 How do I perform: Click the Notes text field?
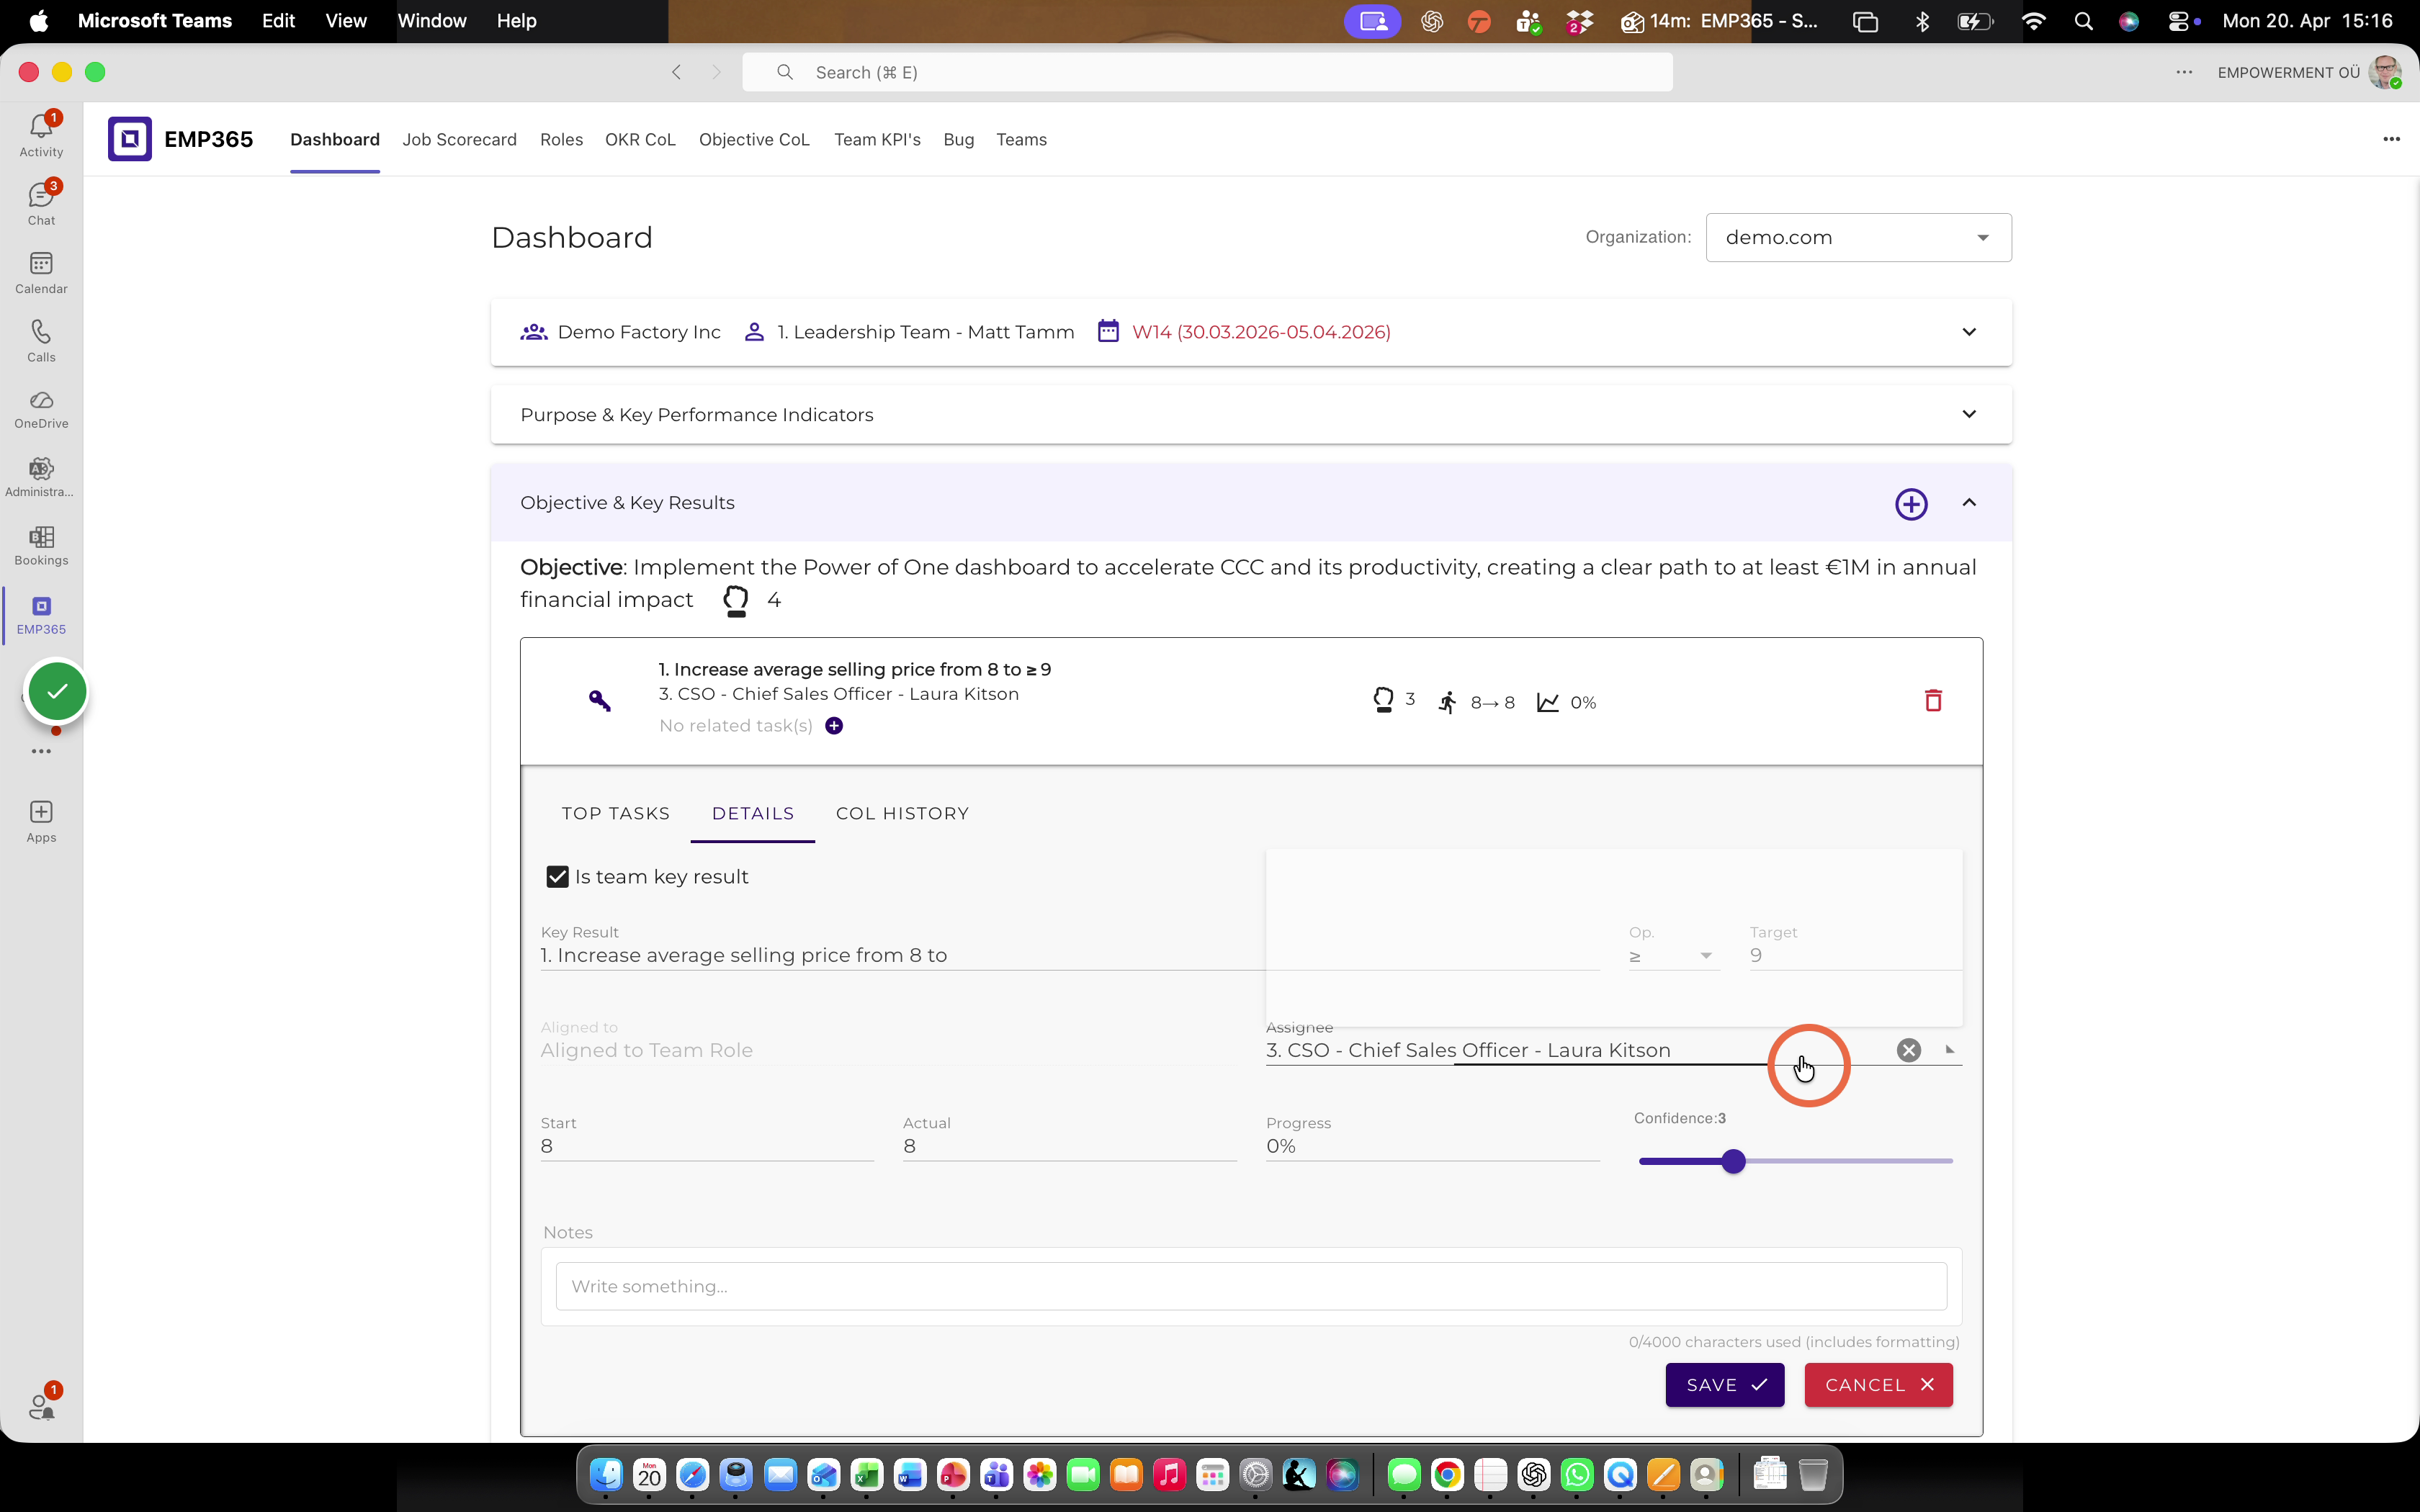coord(1251,1286)
